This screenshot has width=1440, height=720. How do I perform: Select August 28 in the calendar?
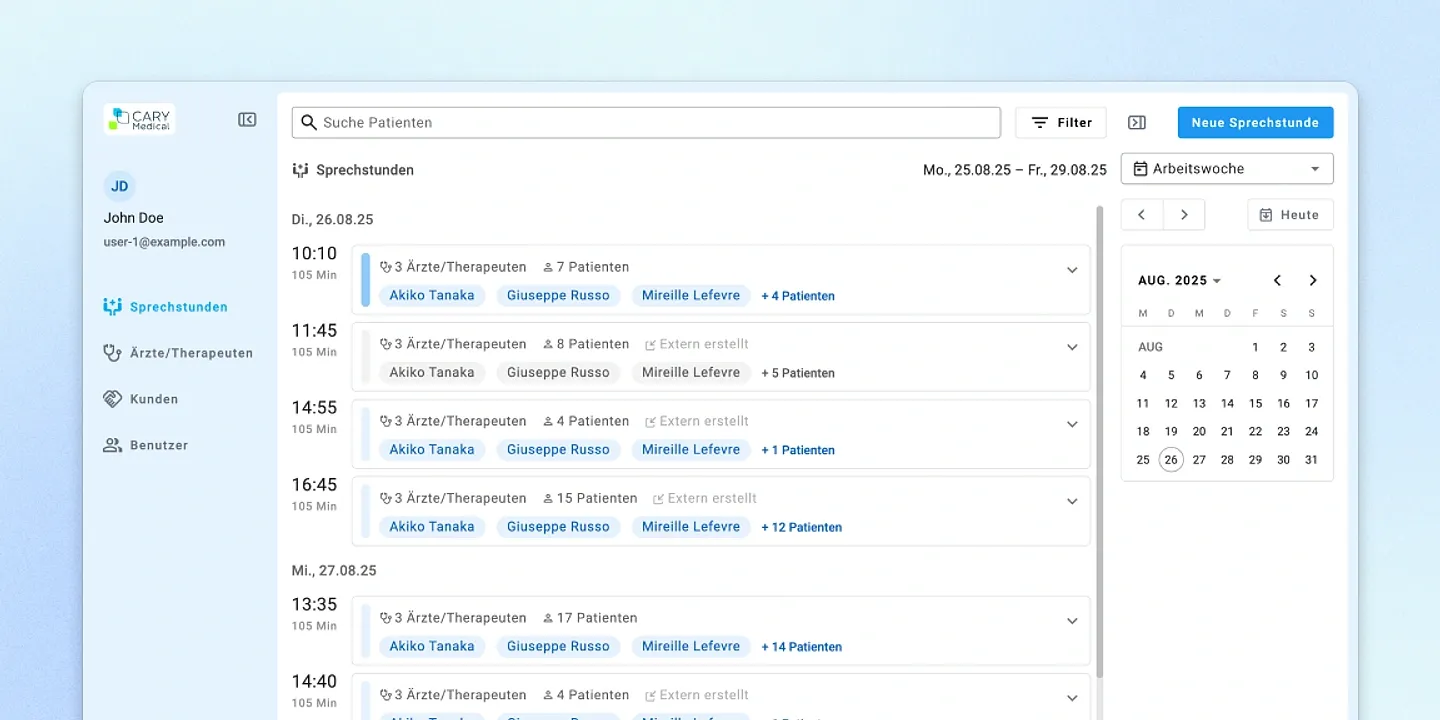[x=1227, y=460]
